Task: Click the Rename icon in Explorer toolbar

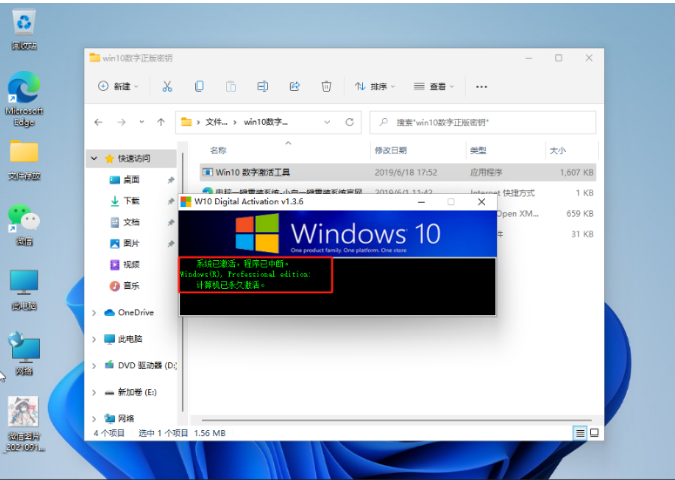Action: (262, 87)
